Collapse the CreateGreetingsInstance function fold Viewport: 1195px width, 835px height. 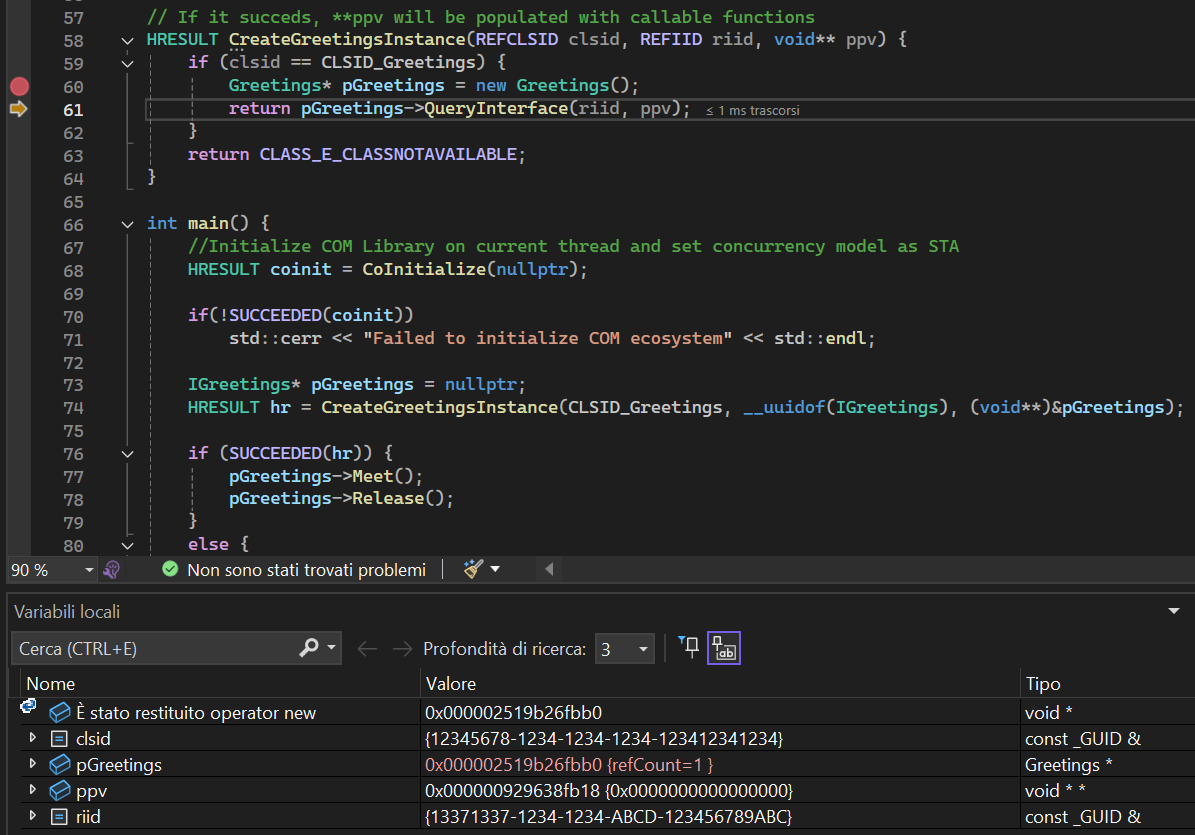point(126,41)
